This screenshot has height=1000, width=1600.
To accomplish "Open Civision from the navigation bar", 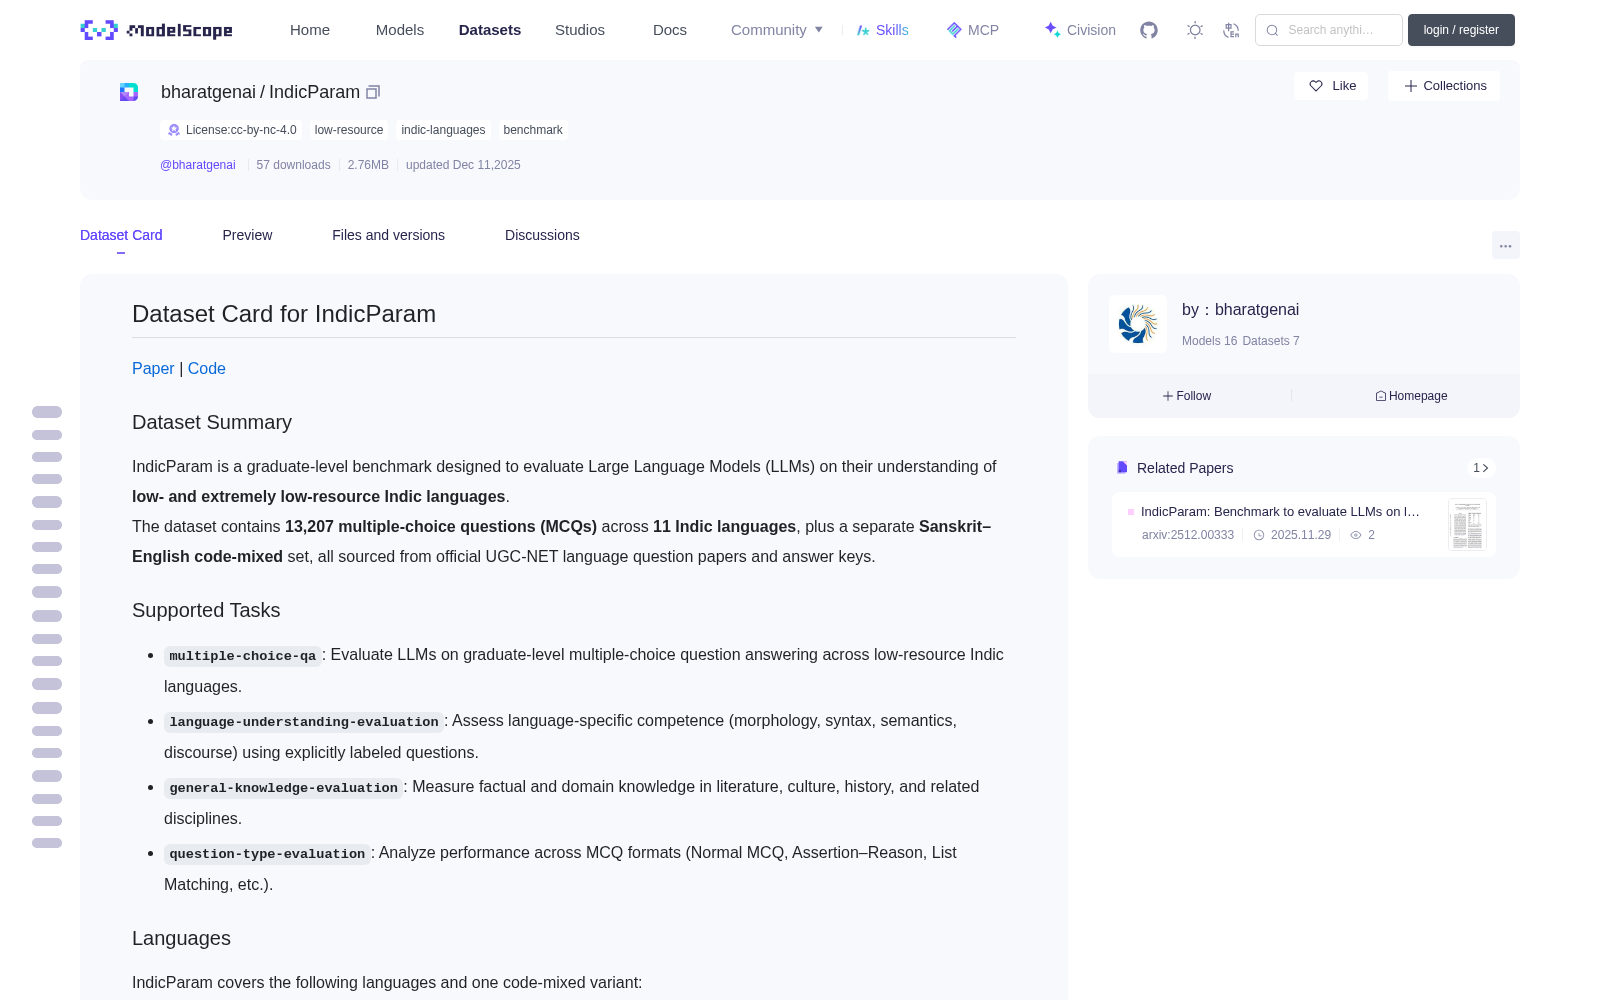I will (x=1080, y=30).
